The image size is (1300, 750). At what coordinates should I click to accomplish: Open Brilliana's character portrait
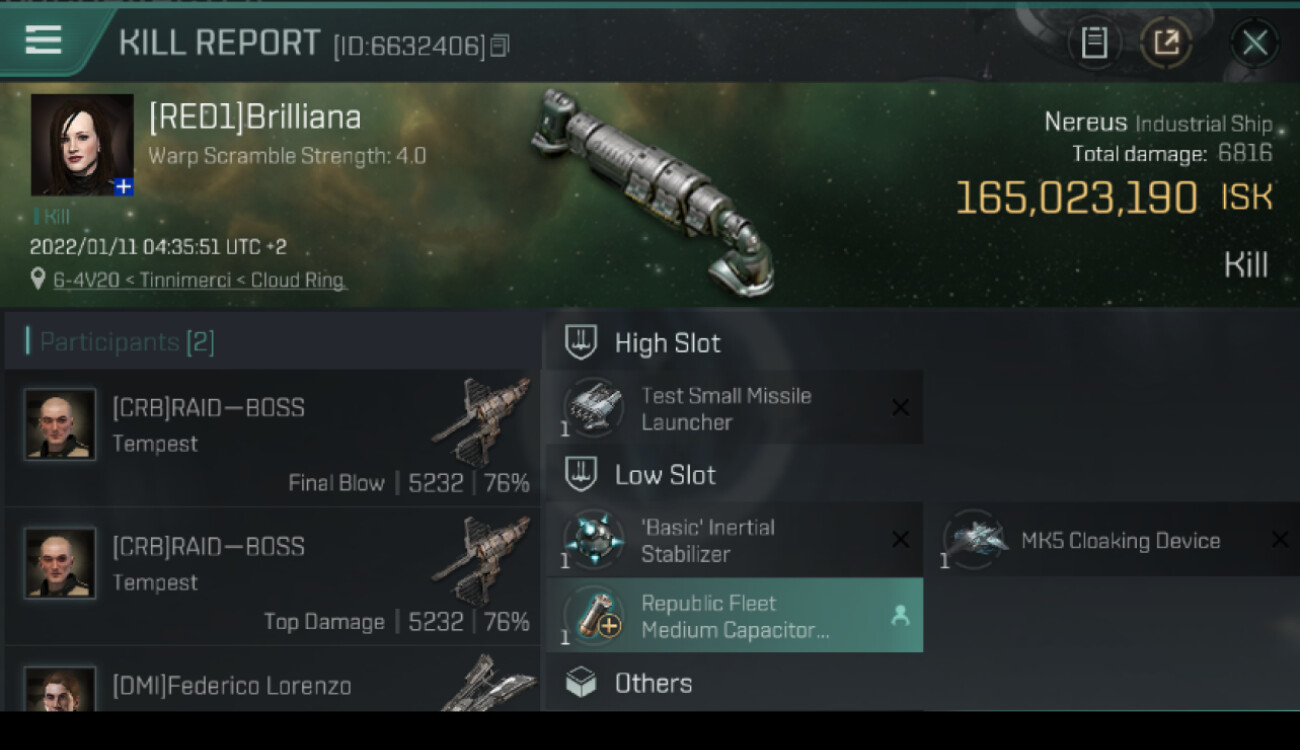click(x=81, y=144)
